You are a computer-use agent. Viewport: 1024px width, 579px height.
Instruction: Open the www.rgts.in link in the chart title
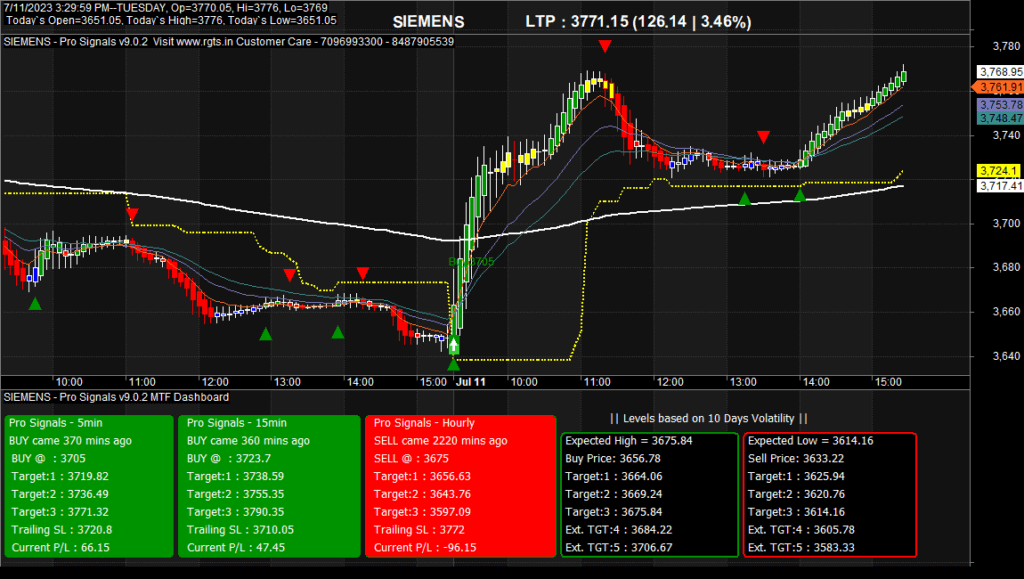[x=204, y=42]
